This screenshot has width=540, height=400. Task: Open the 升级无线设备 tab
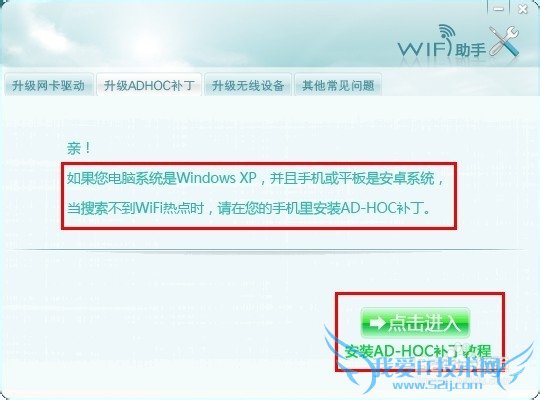click(248, 85)
